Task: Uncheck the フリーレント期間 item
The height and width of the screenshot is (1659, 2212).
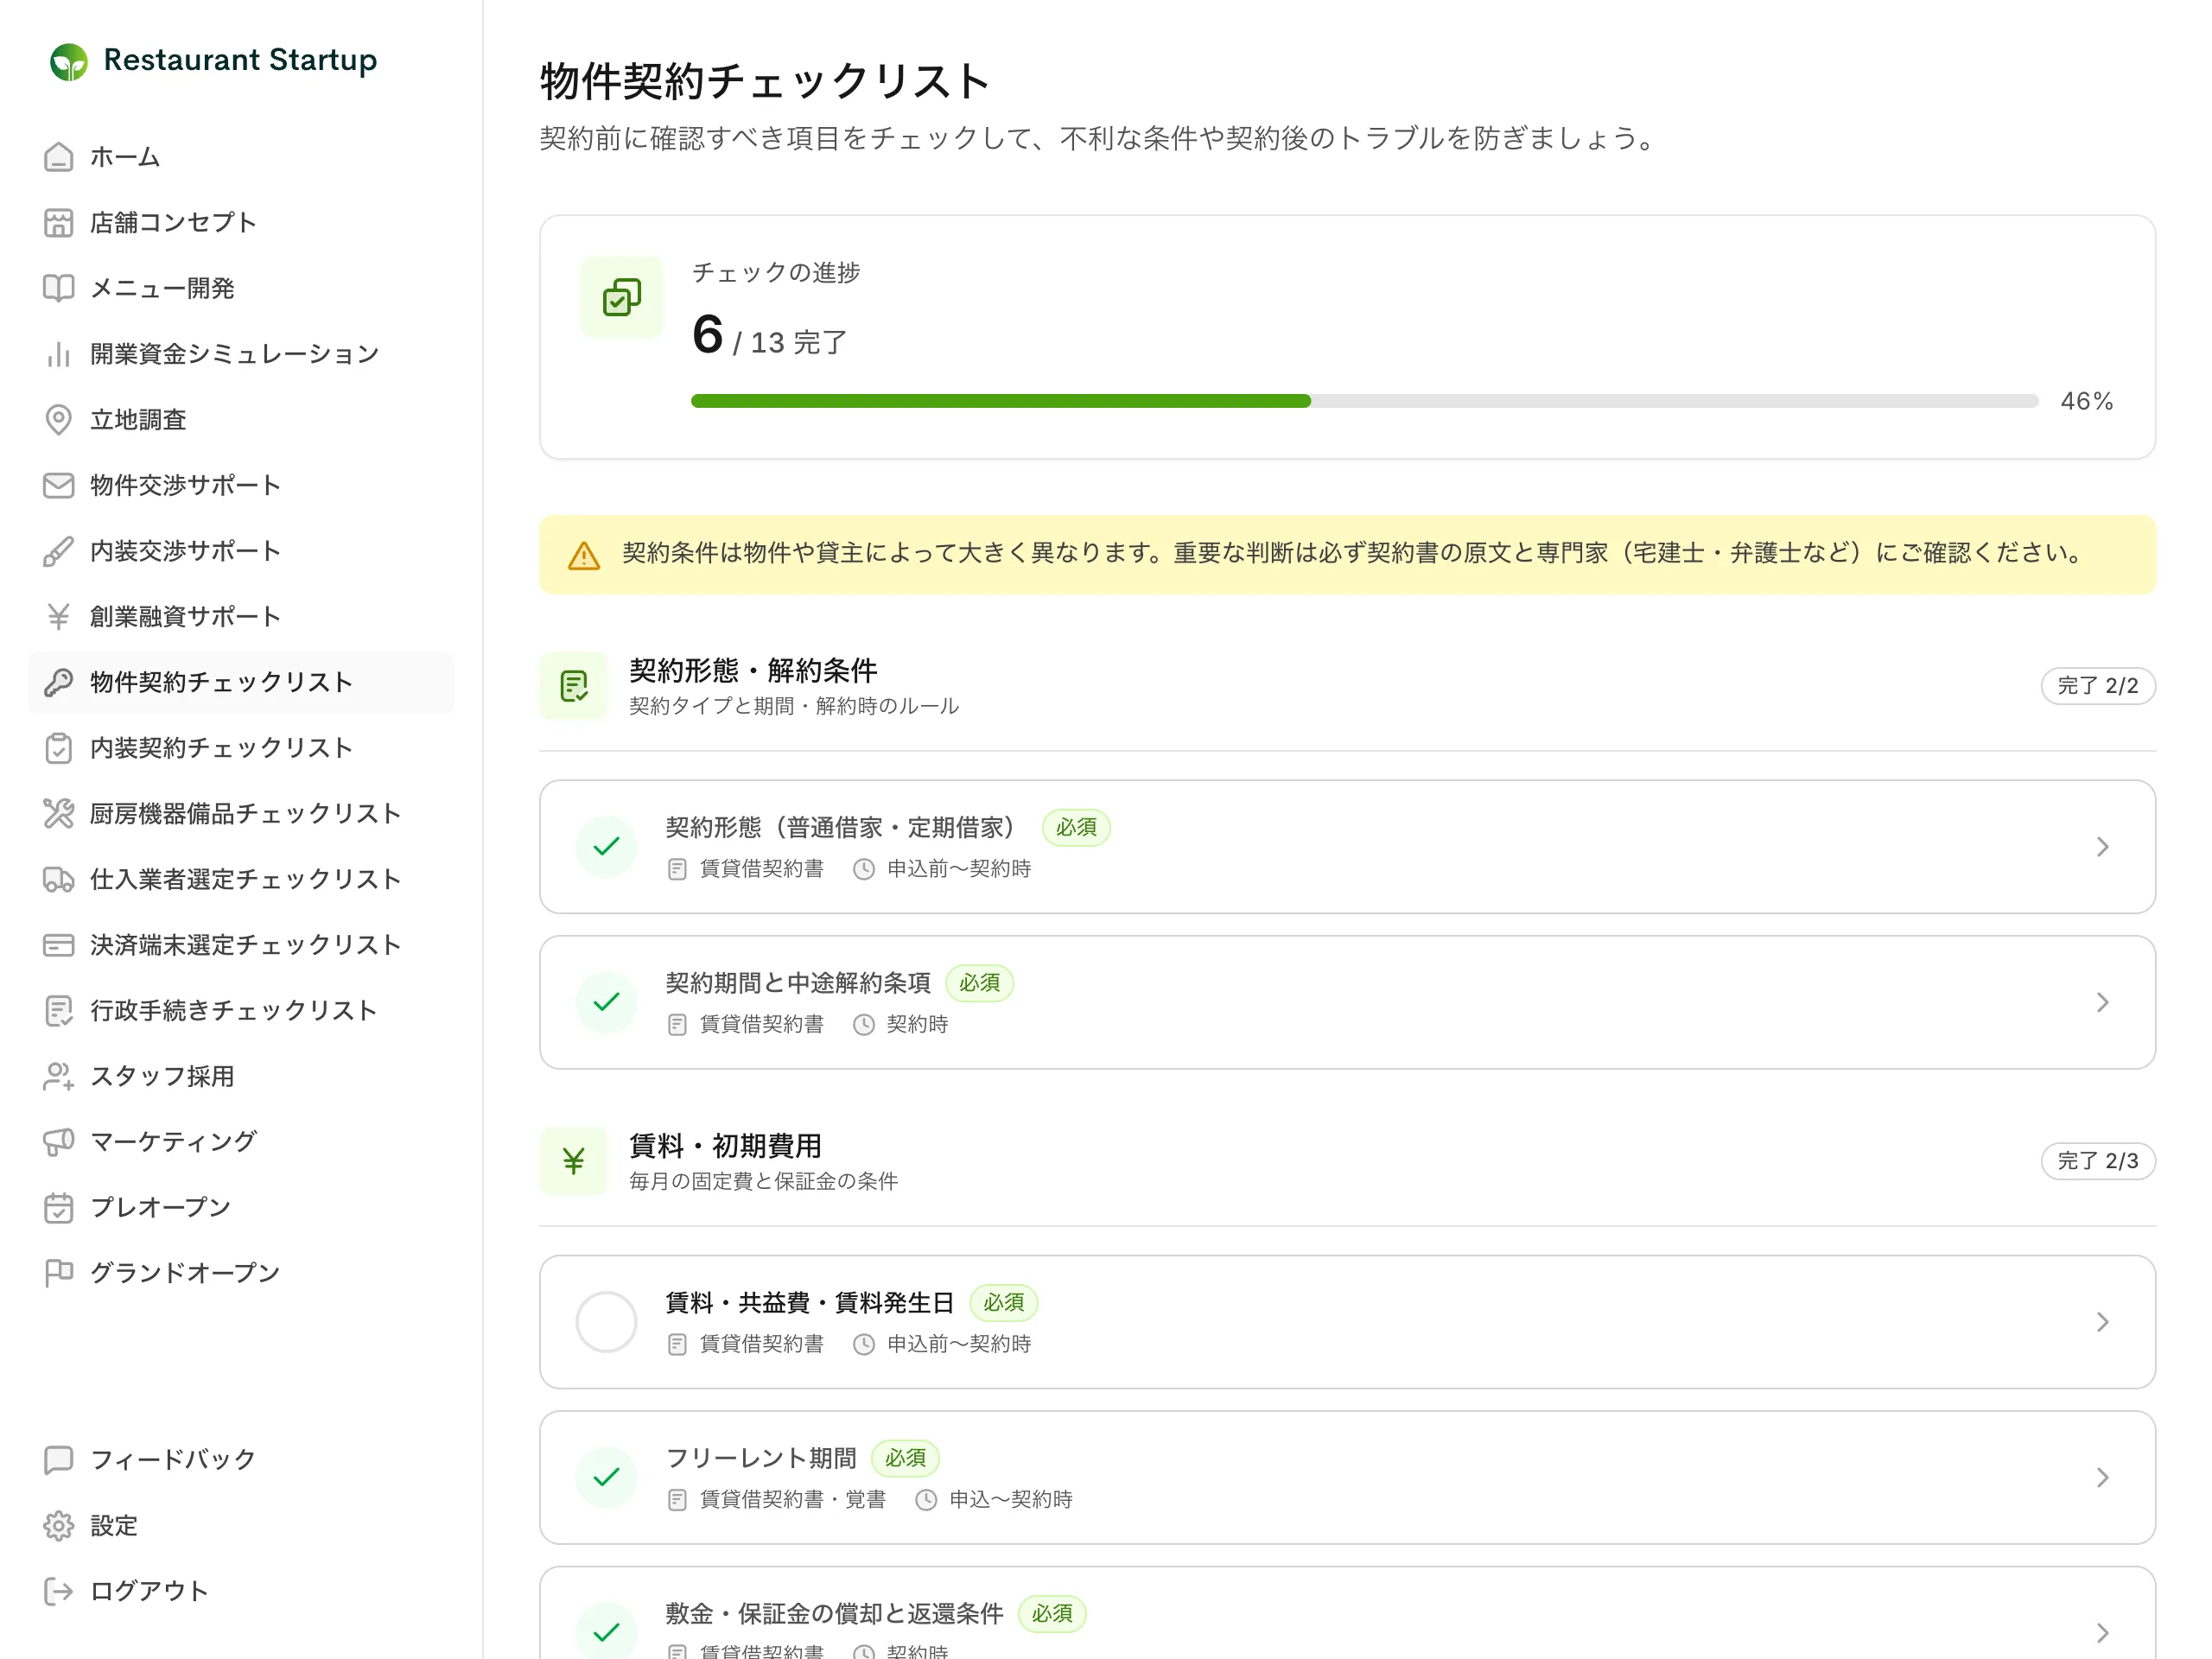Action: (607, 1477)
